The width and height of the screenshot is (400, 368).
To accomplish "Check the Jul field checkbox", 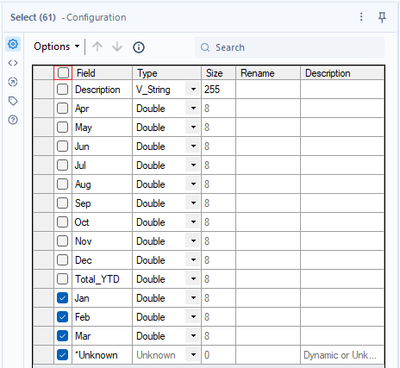I will 62,165.
